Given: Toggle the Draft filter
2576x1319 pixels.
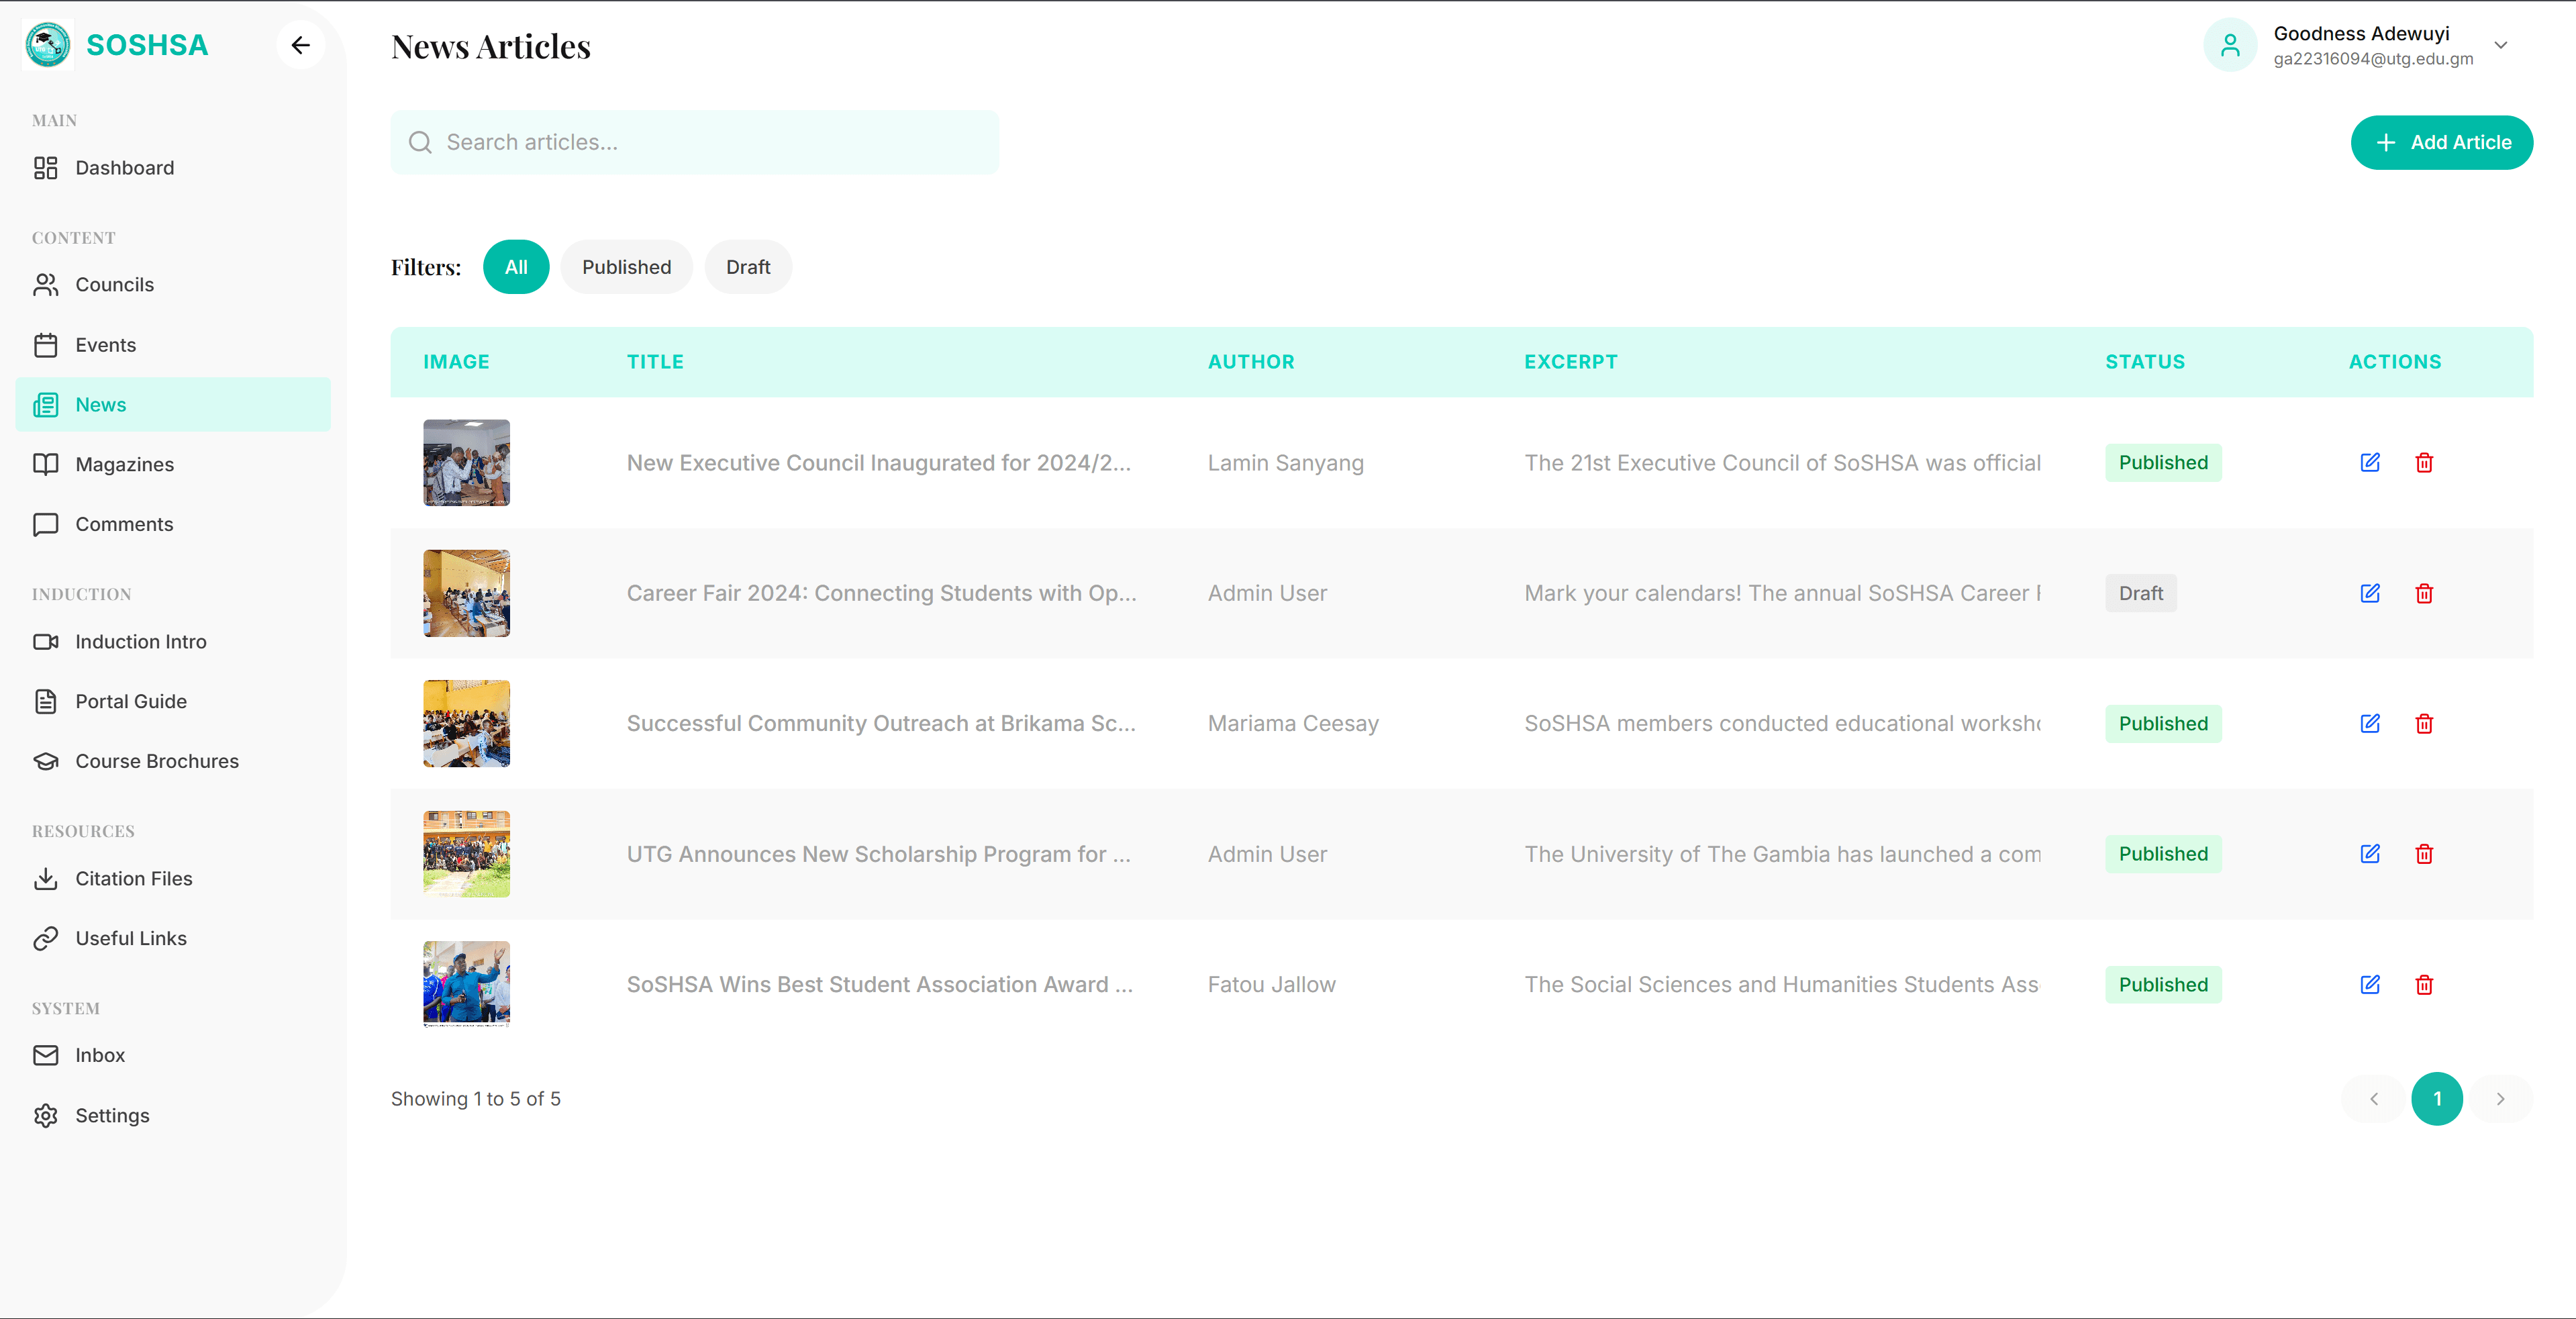Looking at the screenshot, I should [x=748, y=267].
